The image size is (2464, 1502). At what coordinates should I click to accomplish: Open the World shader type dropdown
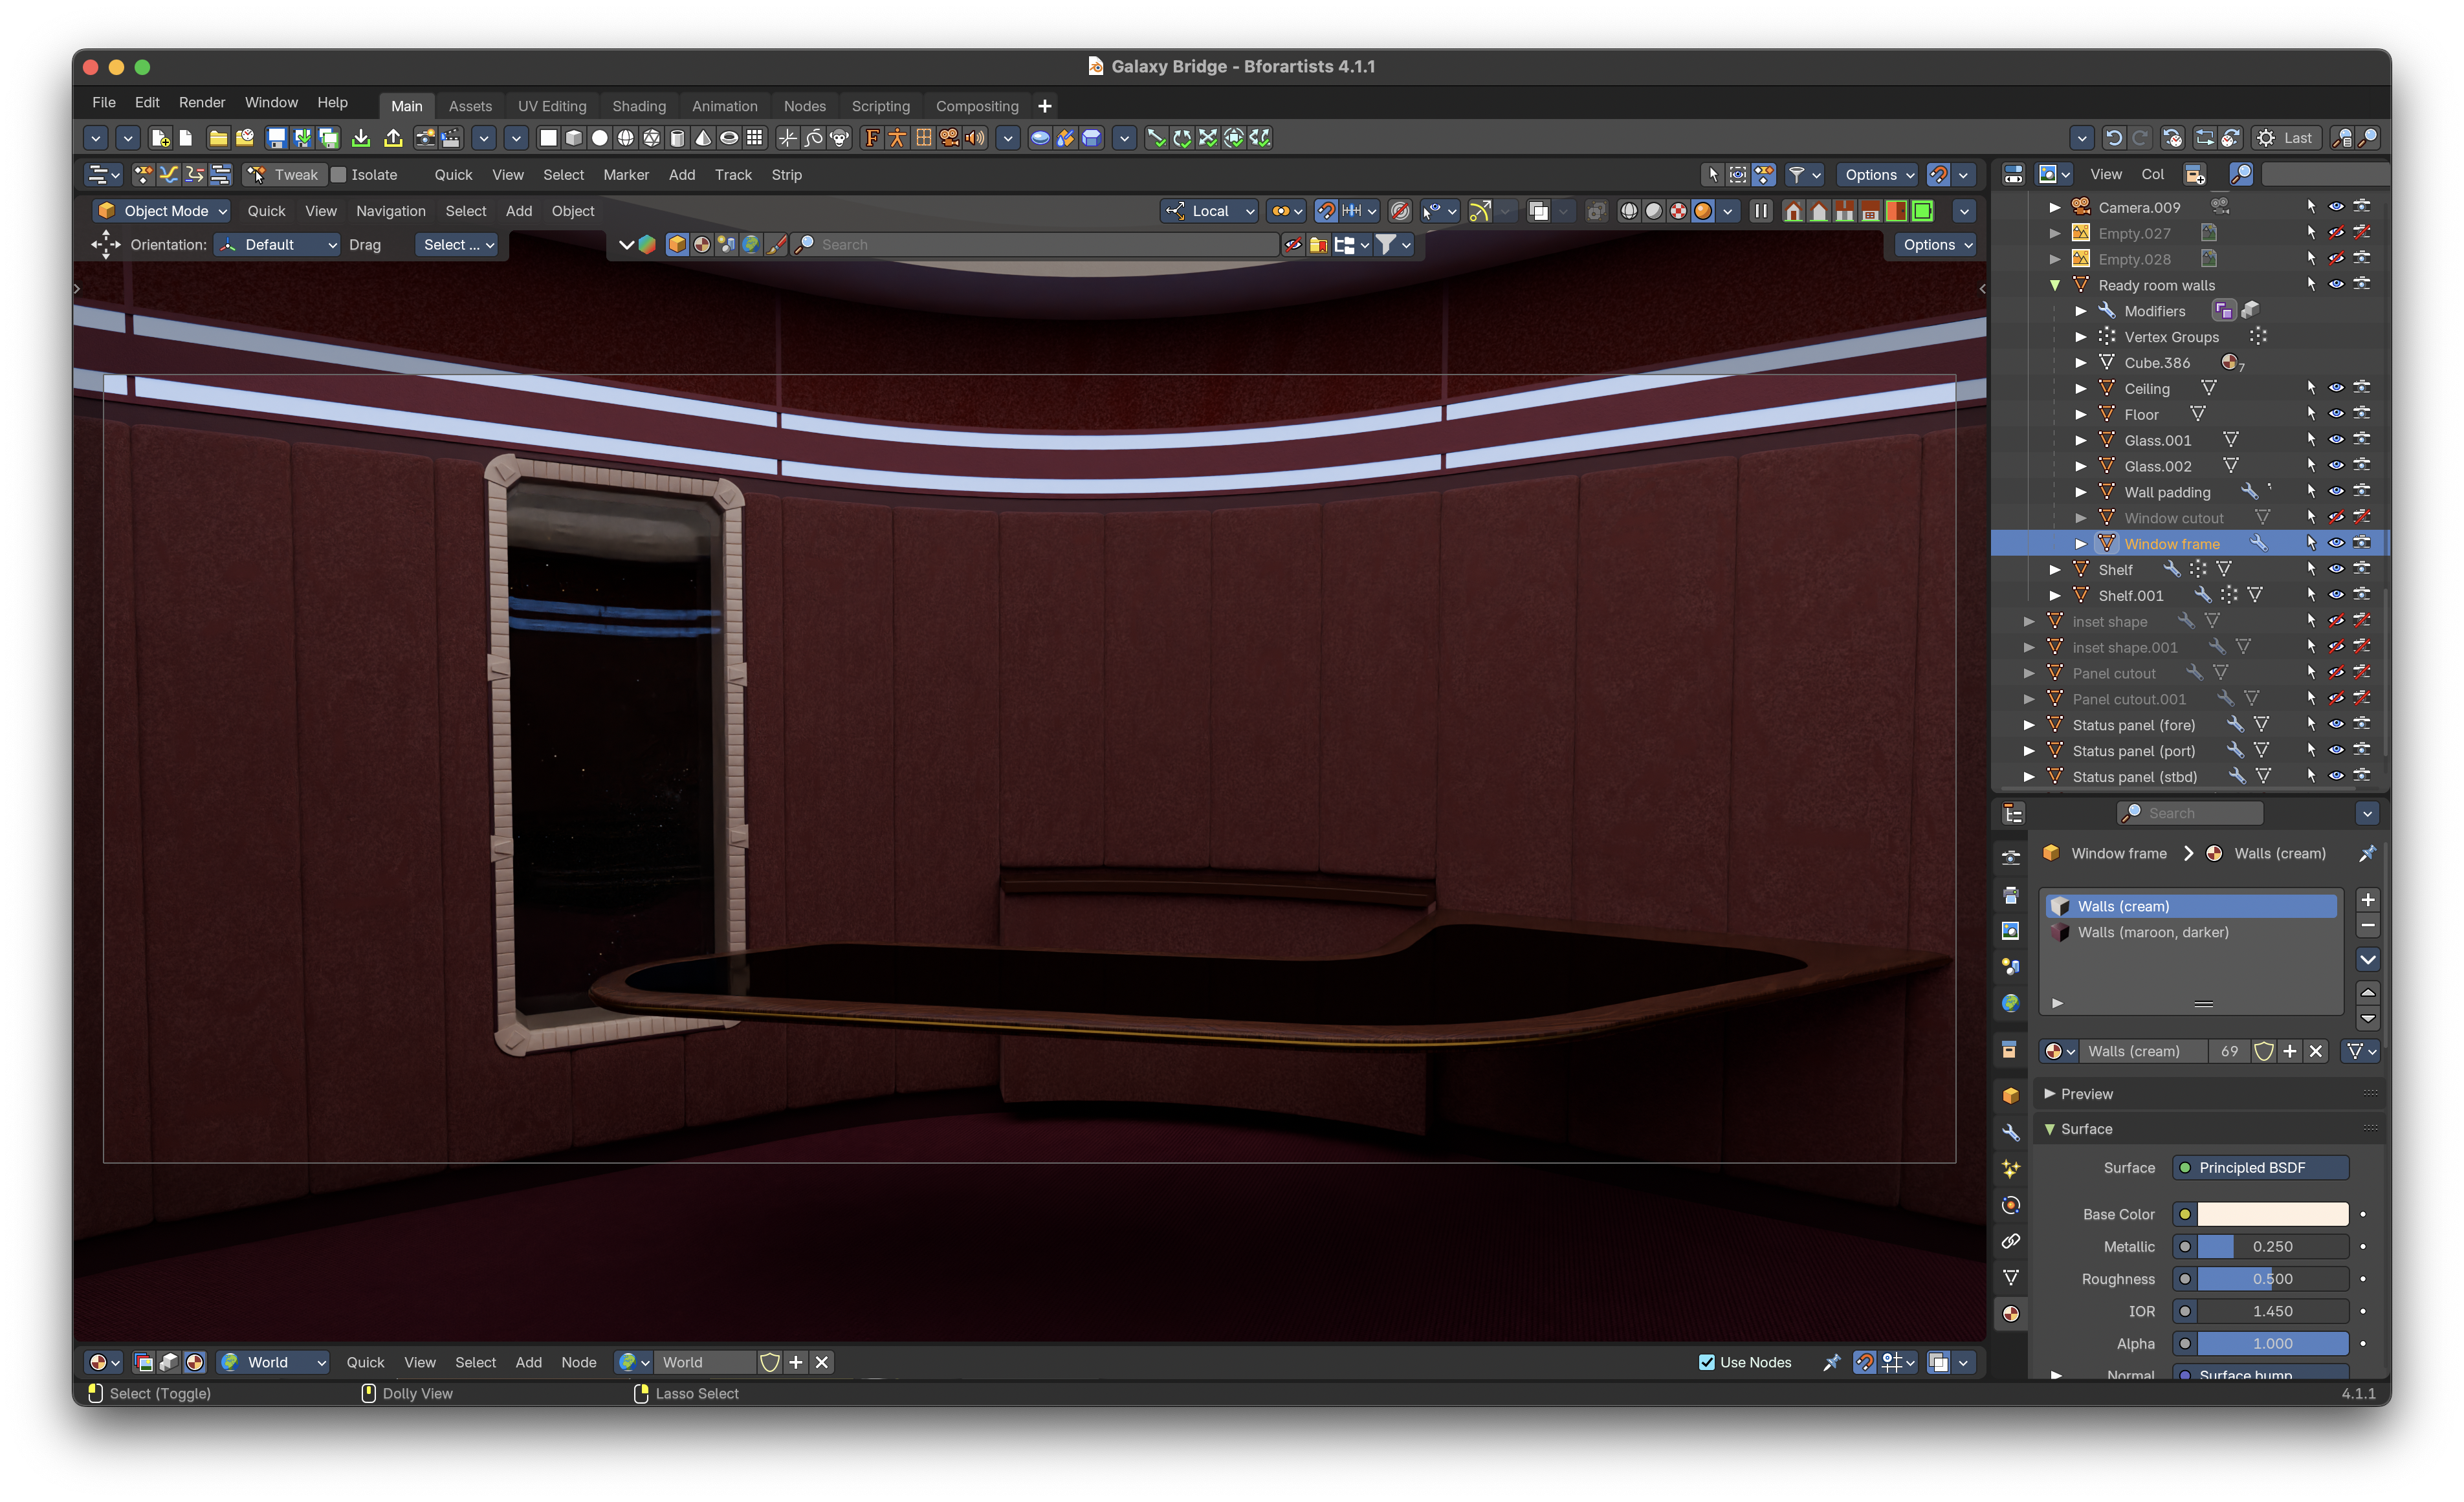pyautogui.click(x=273, y=1362)
